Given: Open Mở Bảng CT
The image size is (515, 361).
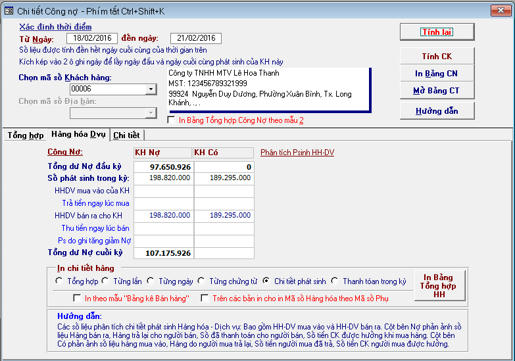Looking at the screenshot, I should click(437, 91).
